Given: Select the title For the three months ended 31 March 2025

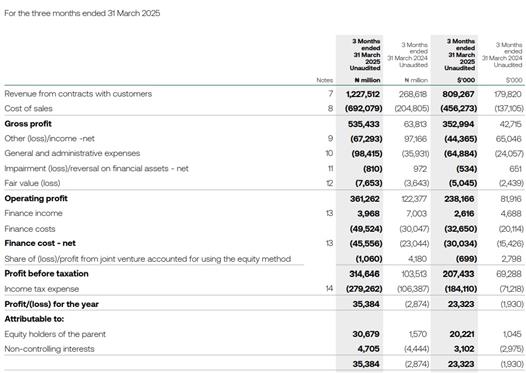Looking at the screenshot, I should [x=82, y=13].
